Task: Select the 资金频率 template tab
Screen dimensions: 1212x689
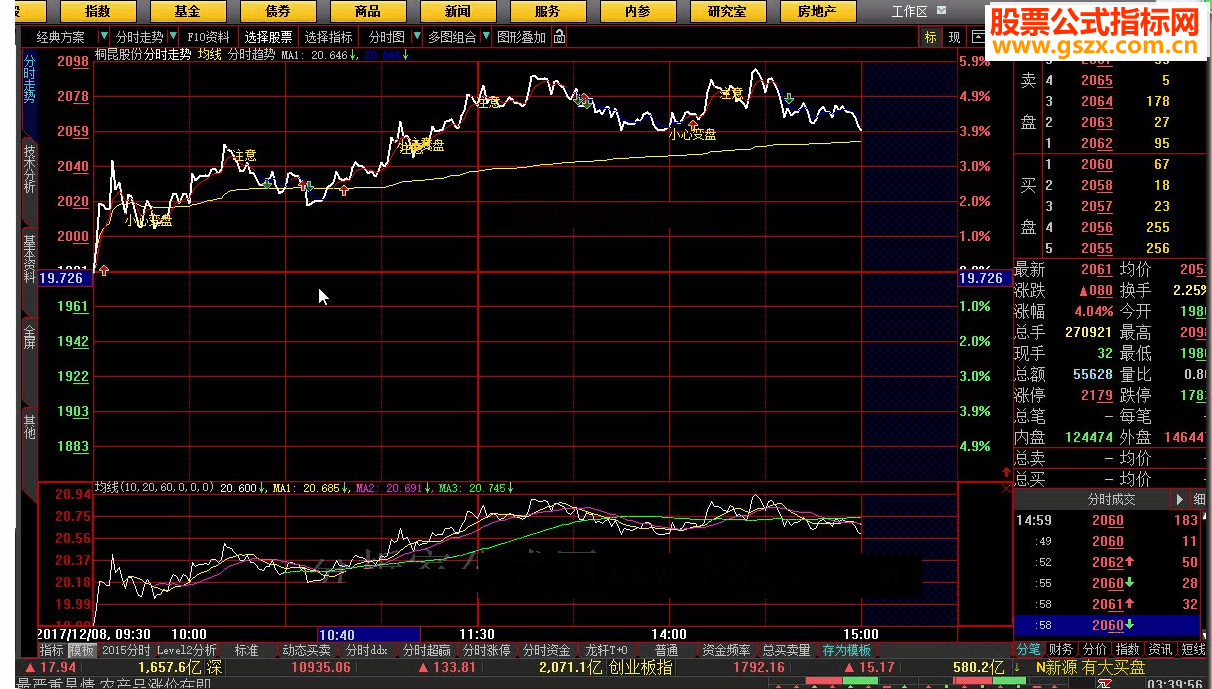Action: click(x=727, y=650)
